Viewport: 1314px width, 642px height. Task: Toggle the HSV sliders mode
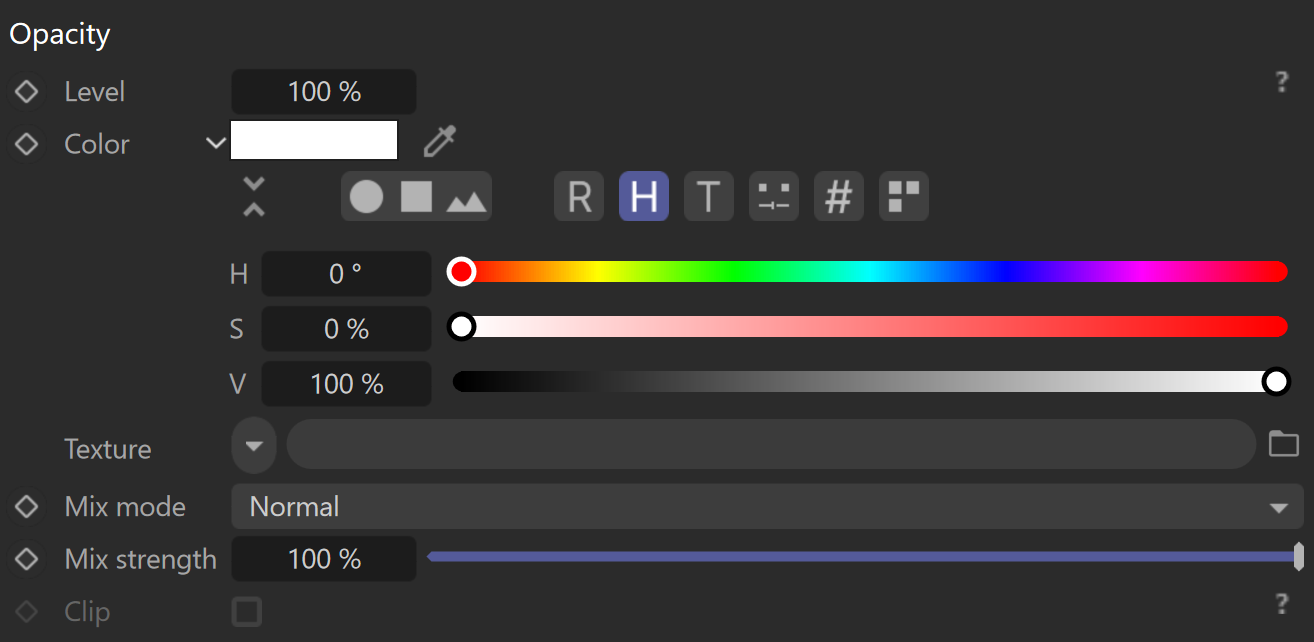(x=644, y=196)
